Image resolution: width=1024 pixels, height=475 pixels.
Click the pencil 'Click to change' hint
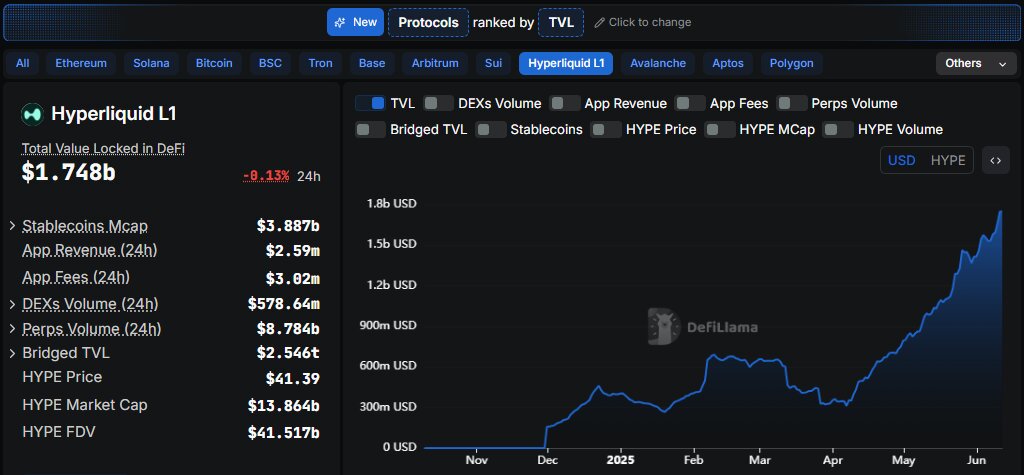(x=643, y=22)
